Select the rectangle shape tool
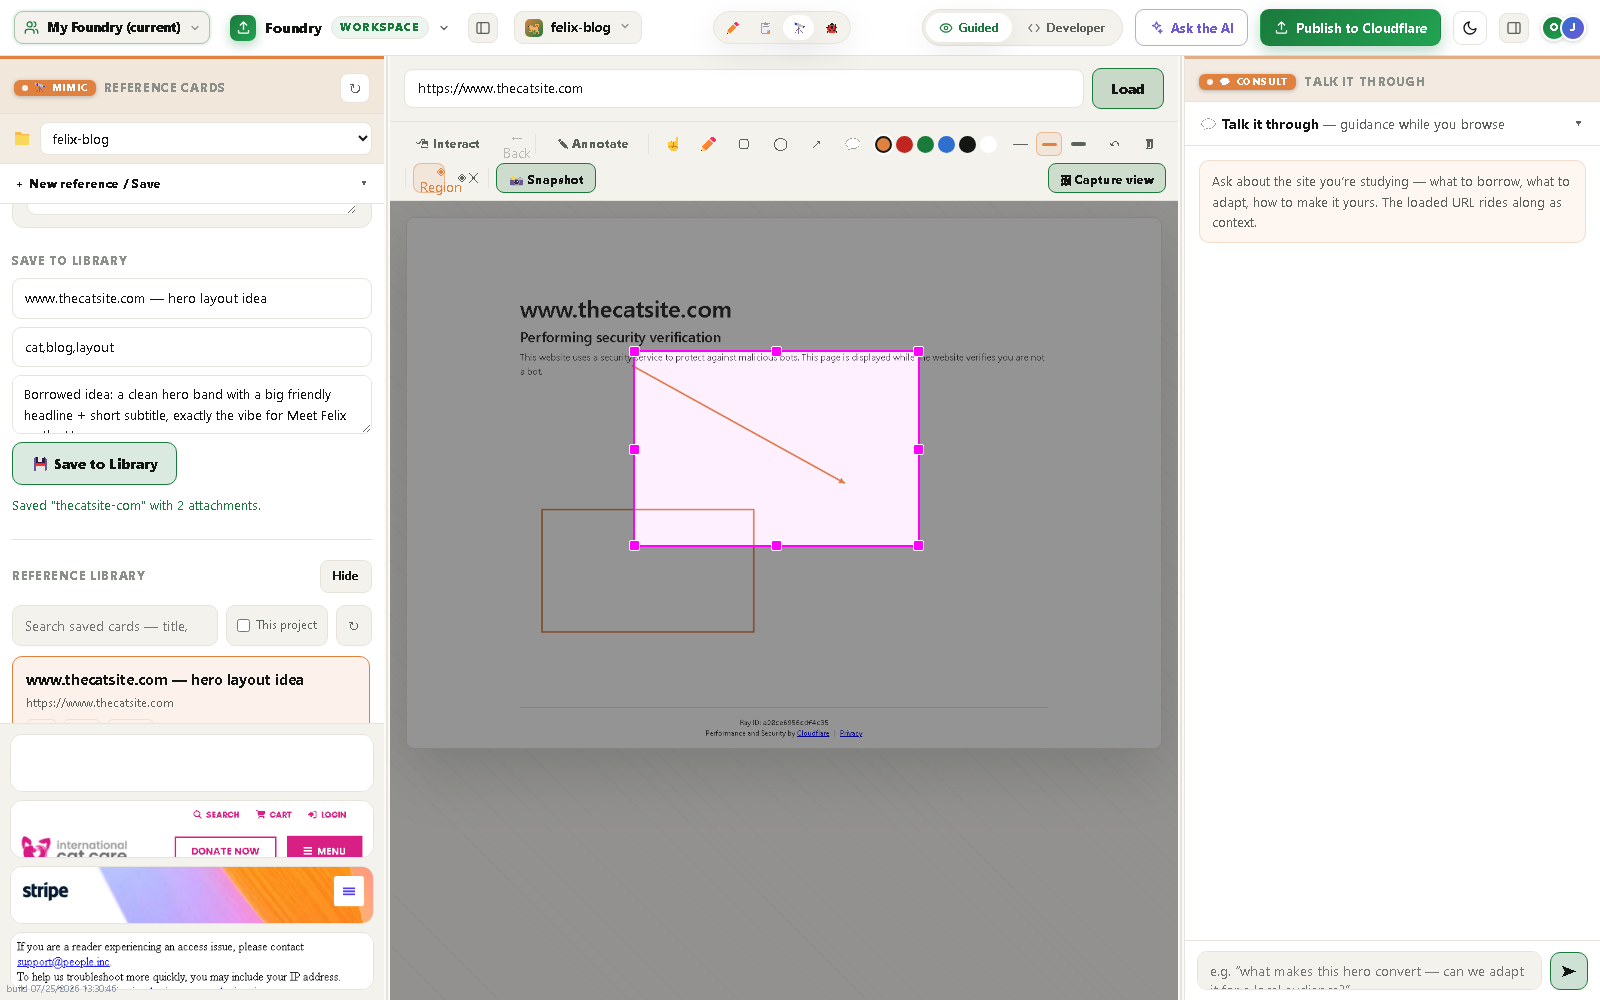 744,144
